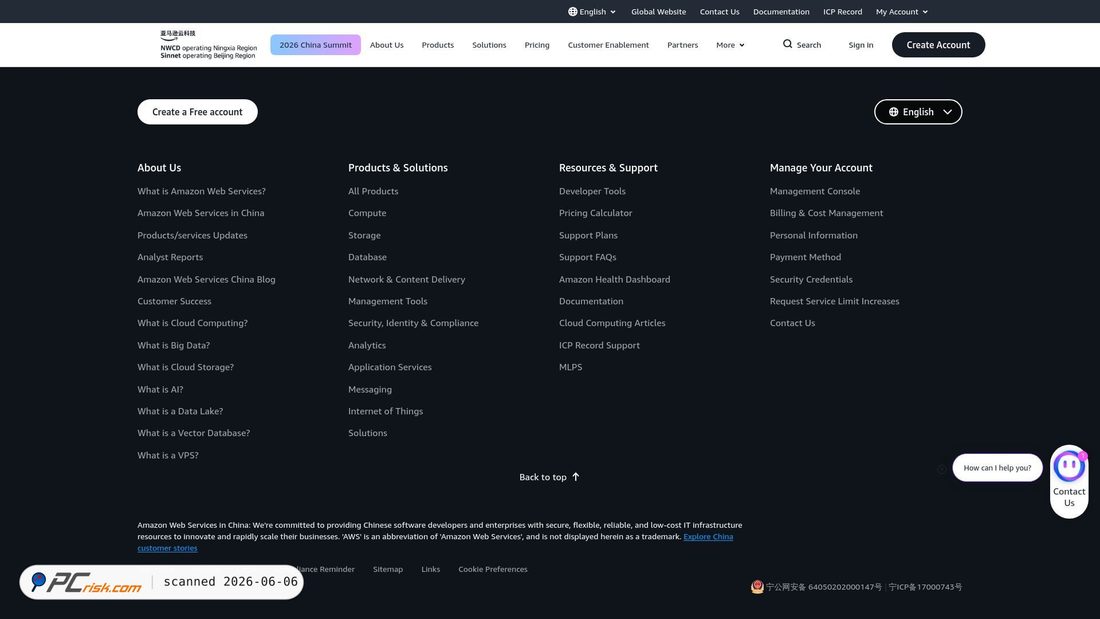Click Contact Us under Manage Your Account
The height and width of the screenshot is (619, 1100).
tap(792, 323)
